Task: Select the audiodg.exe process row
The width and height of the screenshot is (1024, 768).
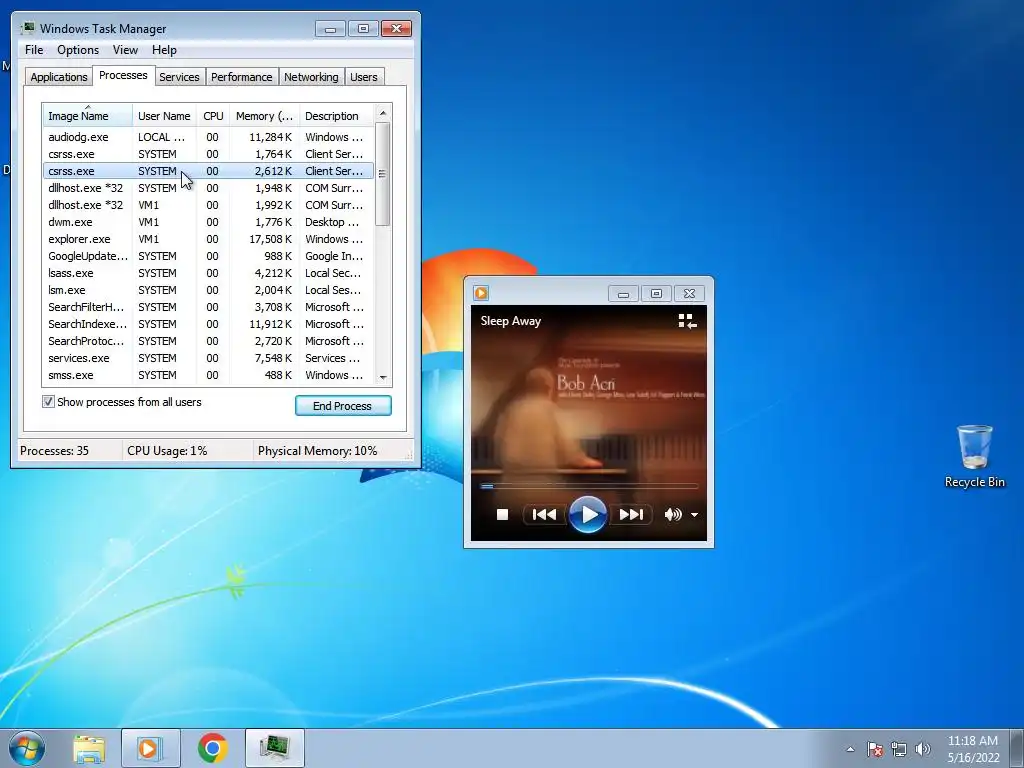Action: click(208, 137)
